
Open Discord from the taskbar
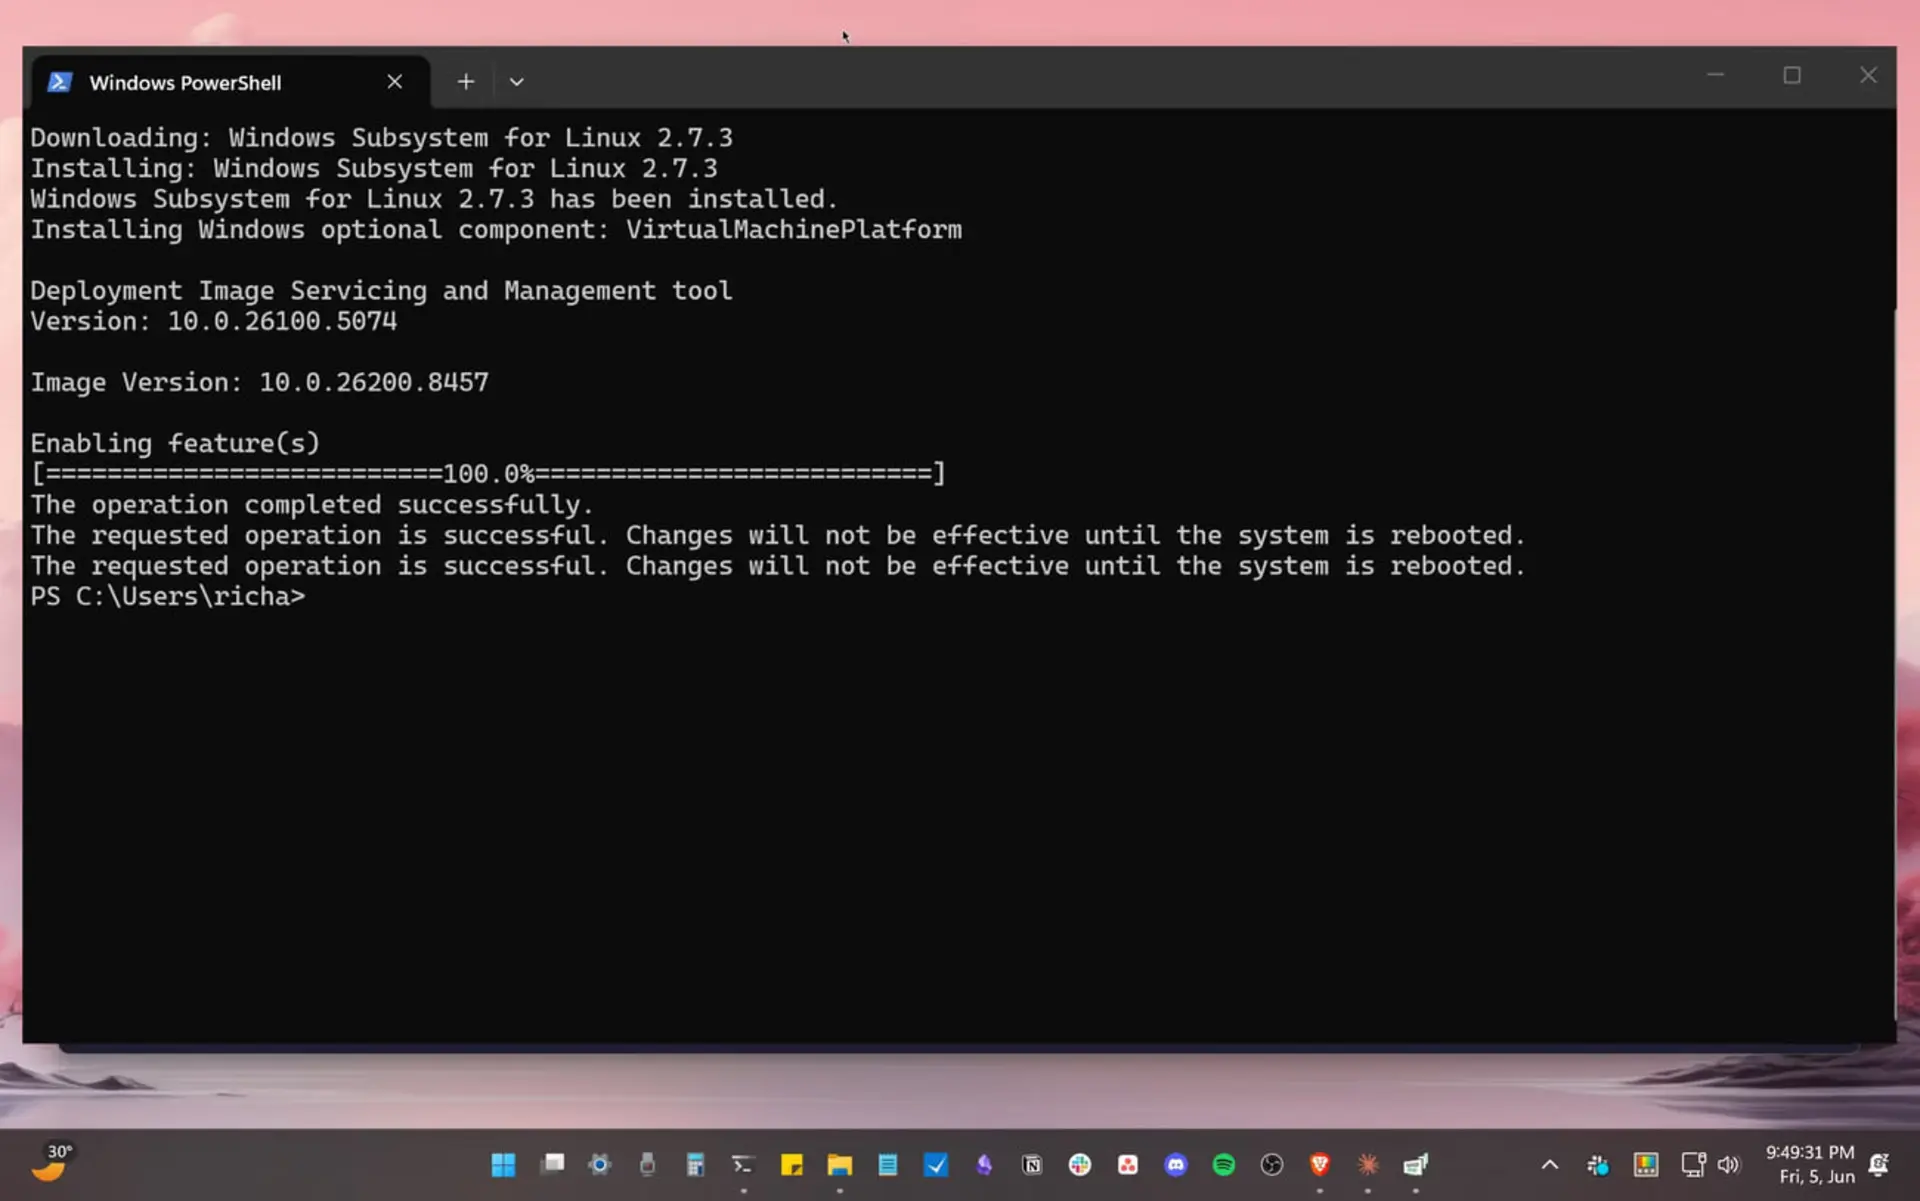tap(1176, 1164)
